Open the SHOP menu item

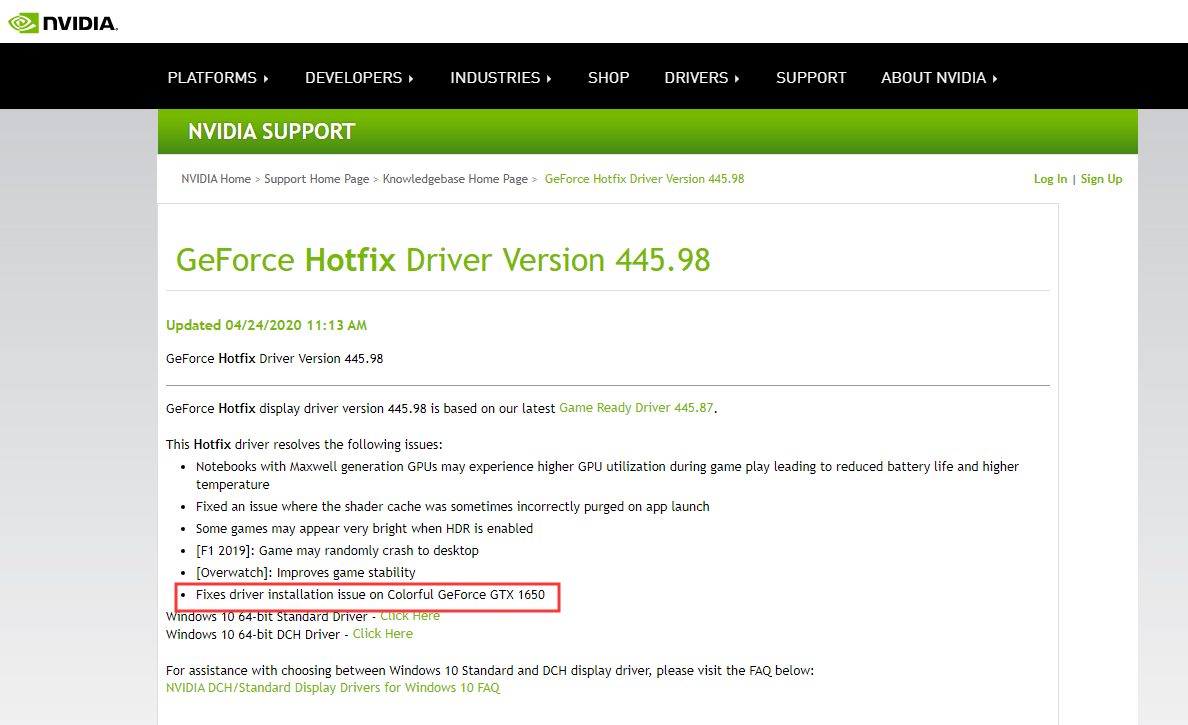coord(608,78)
